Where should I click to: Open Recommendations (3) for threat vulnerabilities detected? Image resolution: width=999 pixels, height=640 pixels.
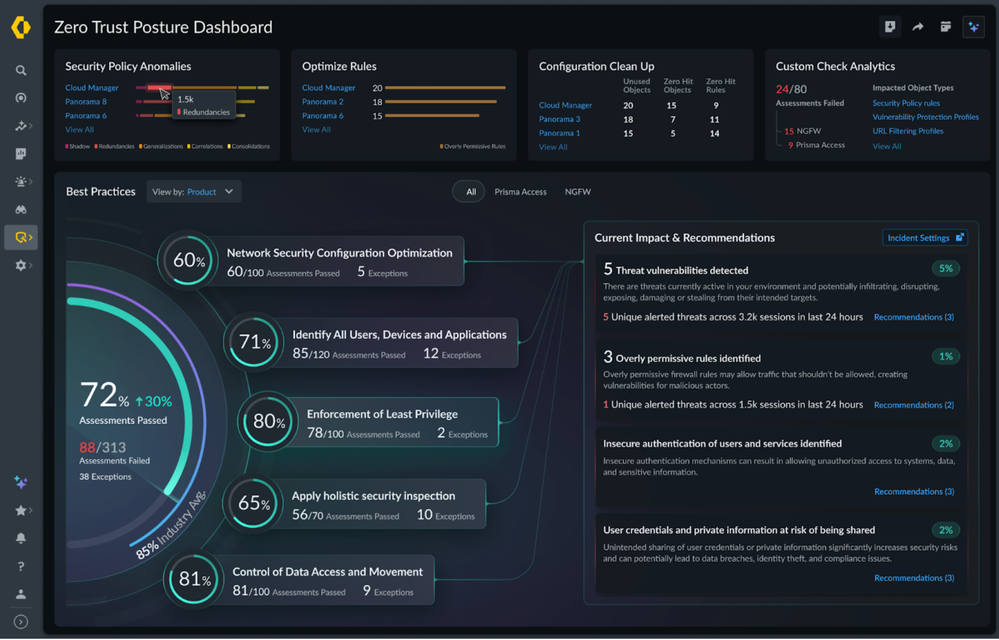click(x=913, y=317)
